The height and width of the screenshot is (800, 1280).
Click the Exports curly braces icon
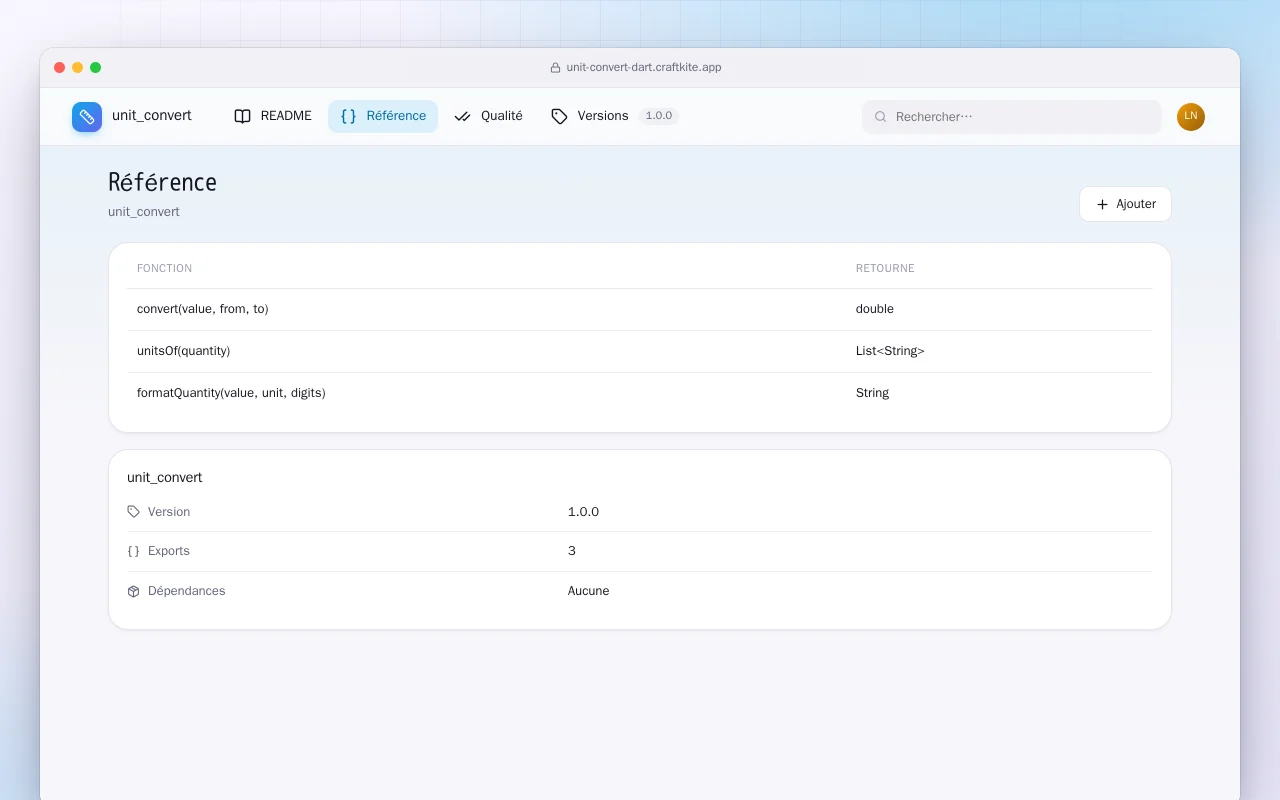[x=134, y=551]
